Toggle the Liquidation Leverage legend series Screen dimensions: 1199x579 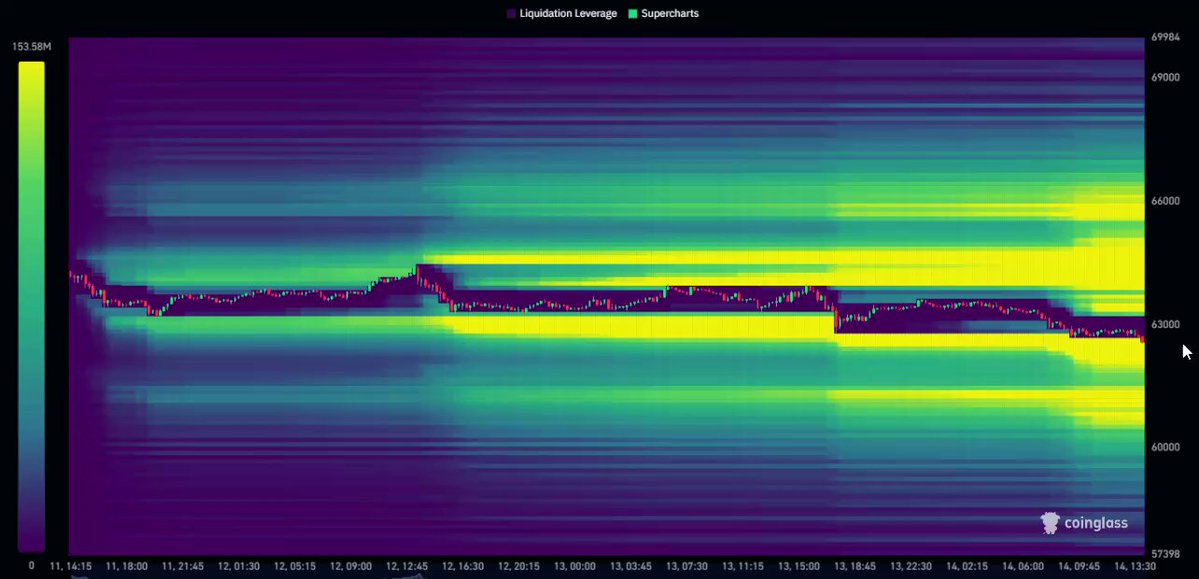click(561, 14)
